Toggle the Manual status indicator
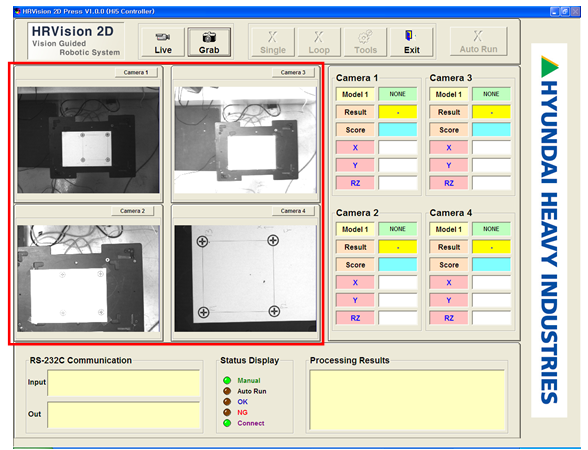This screenshot has height=450, width=588. (x=227, y=380)
